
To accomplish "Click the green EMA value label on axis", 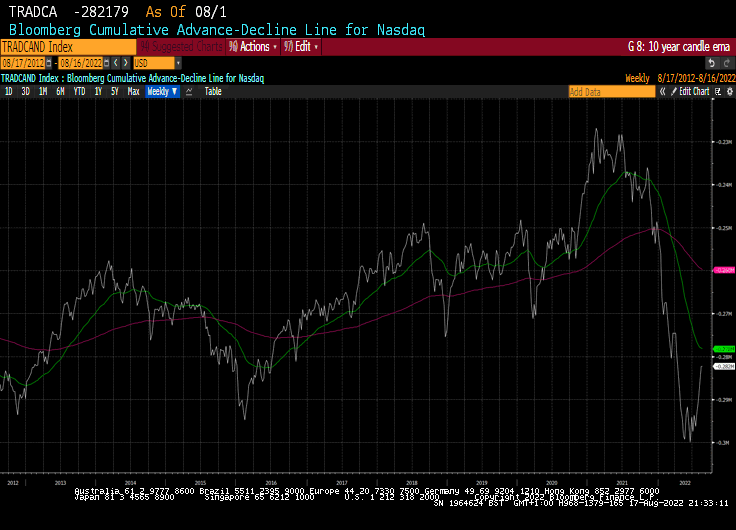I will click(724, 349).
